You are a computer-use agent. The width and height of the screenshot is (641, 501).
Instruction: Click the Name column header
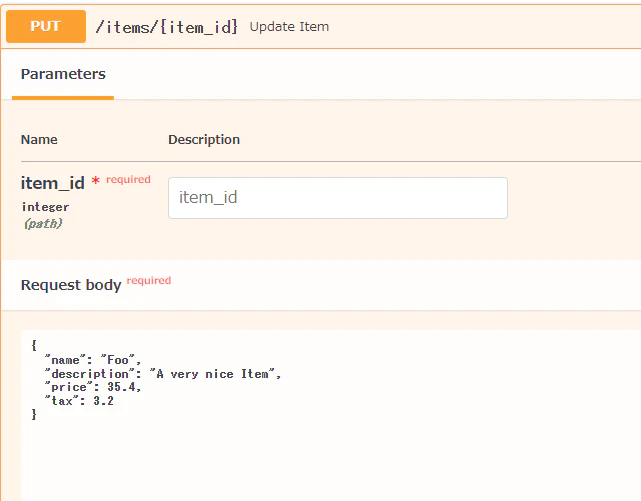coord(39,140)
